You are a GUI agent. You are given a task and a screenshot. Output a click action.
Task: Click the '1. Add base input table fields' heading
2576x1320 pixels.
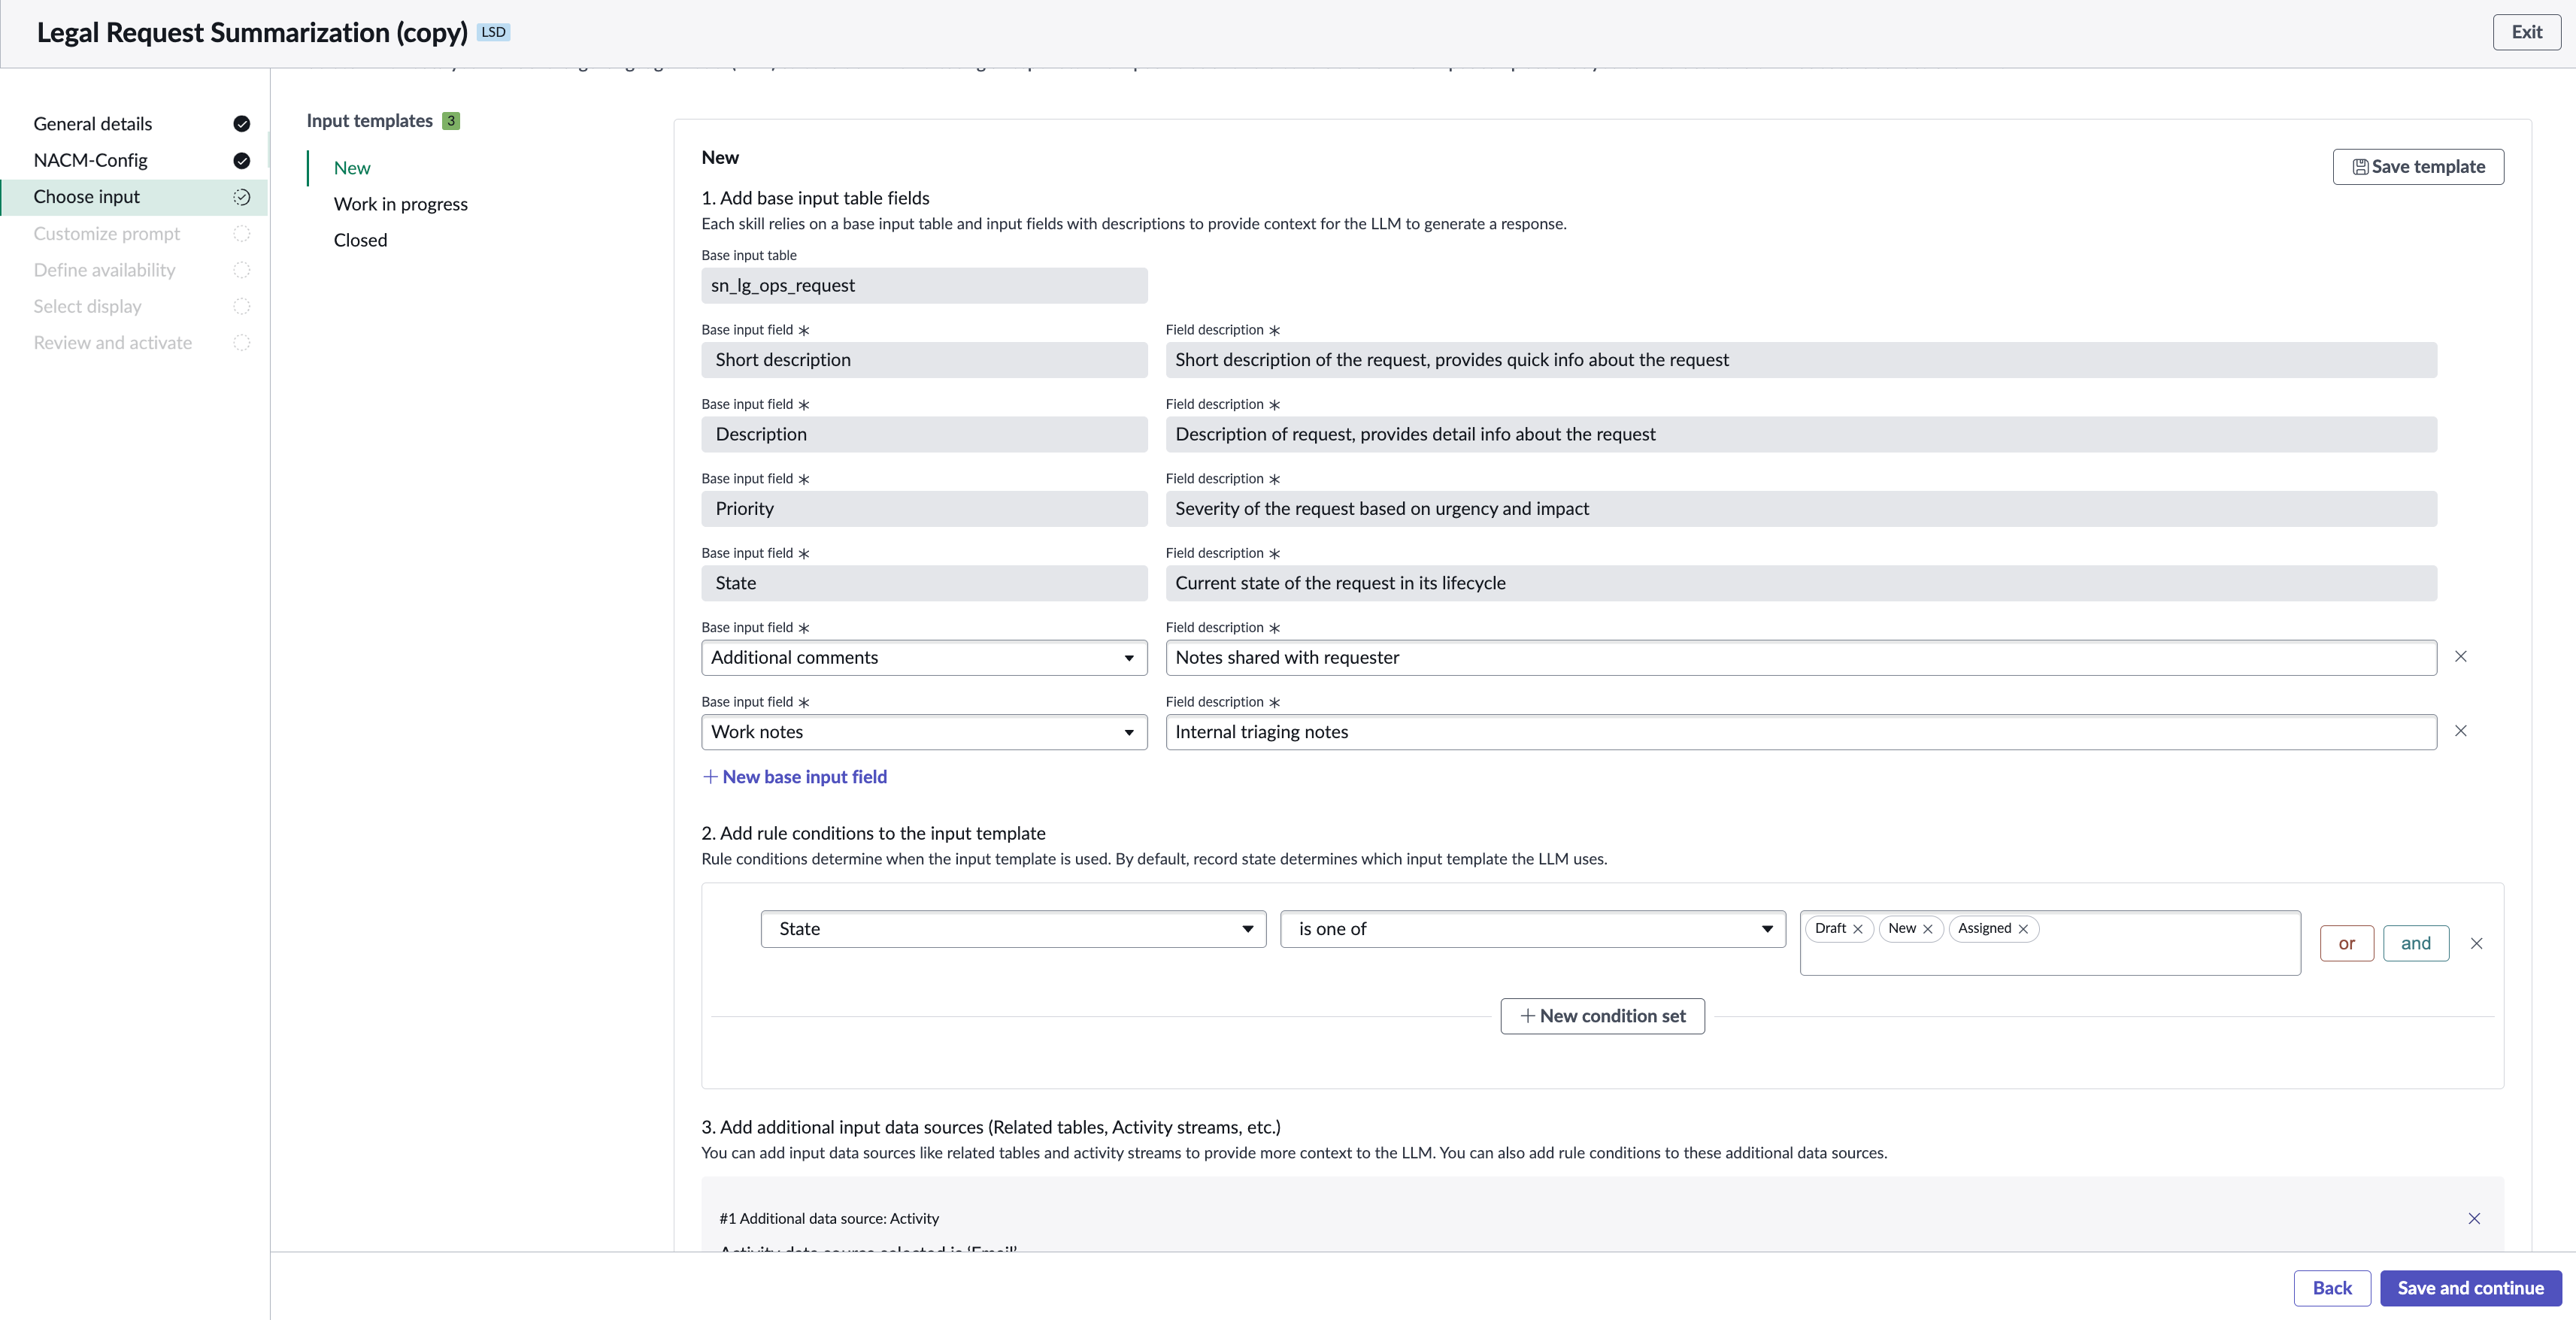point(815,198)
